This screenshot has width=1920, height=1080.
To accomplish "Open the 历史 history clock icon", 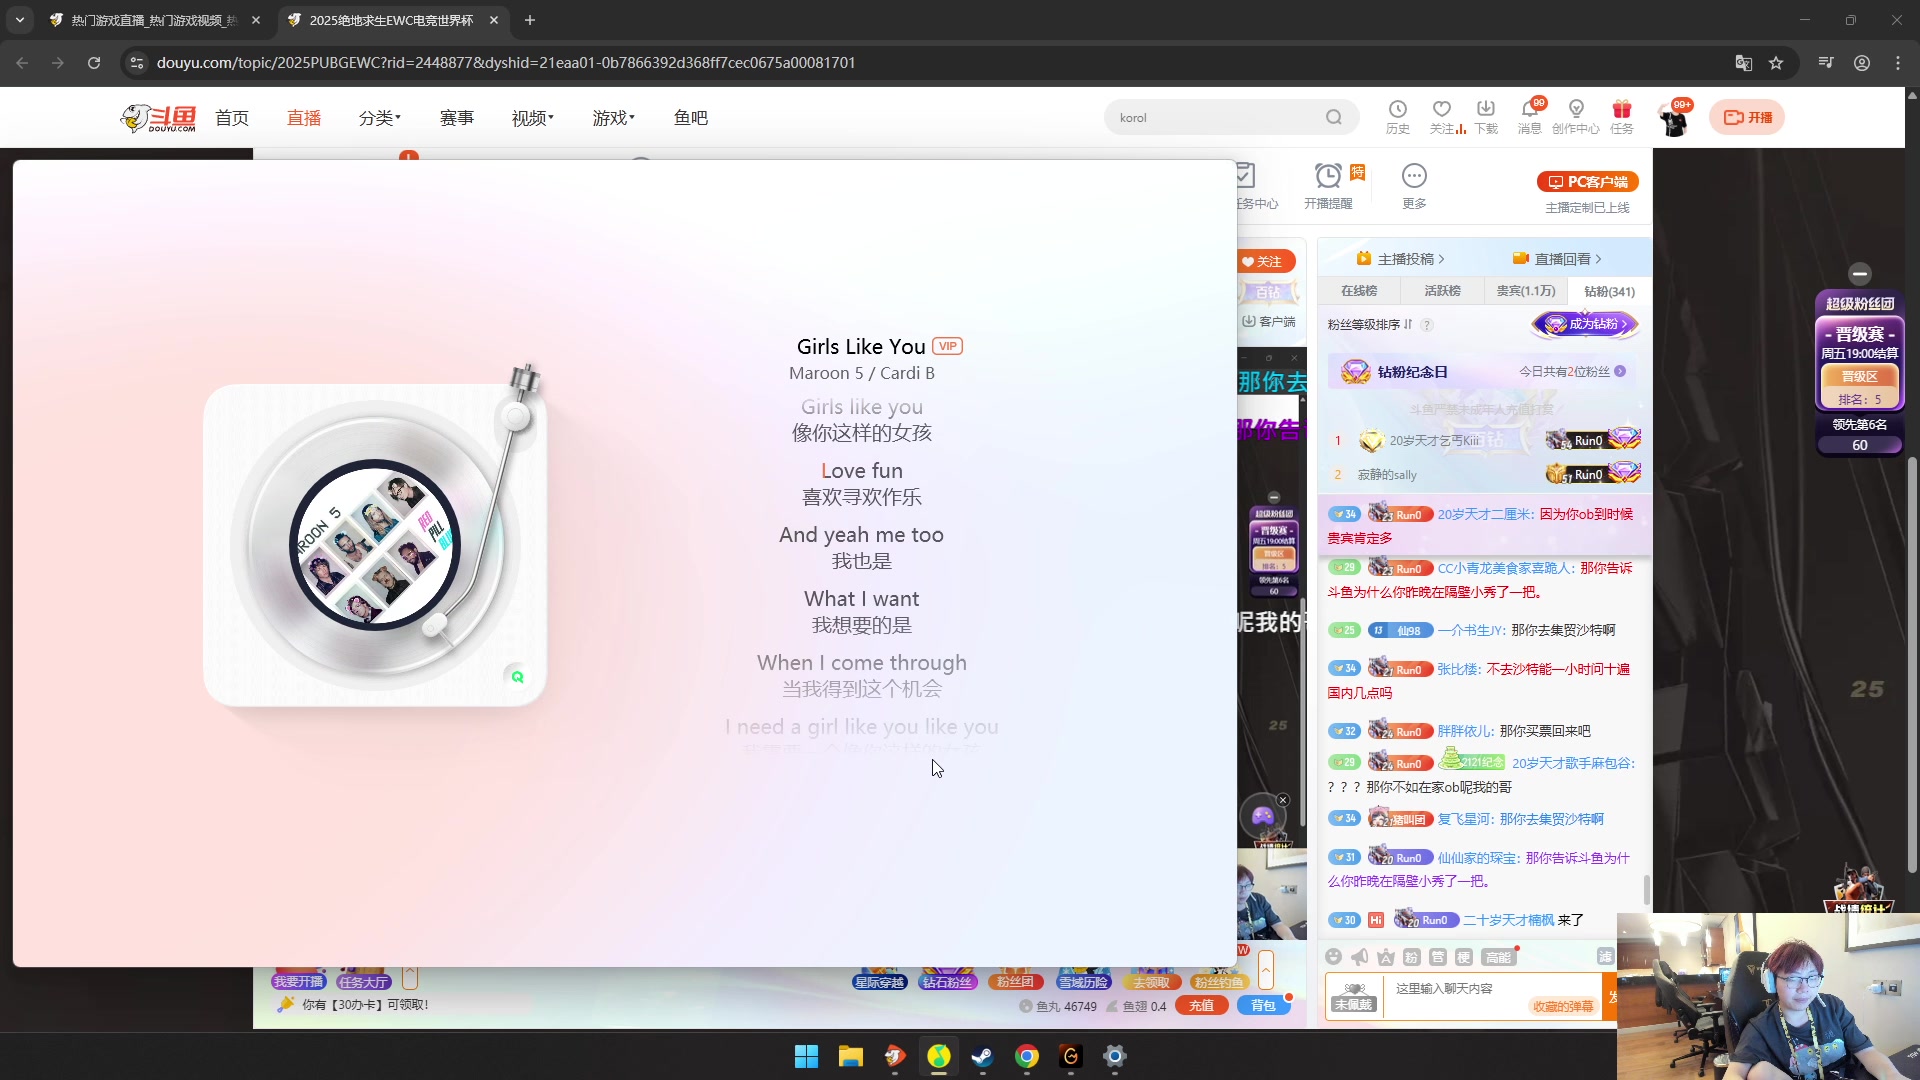I will 1397,109.
